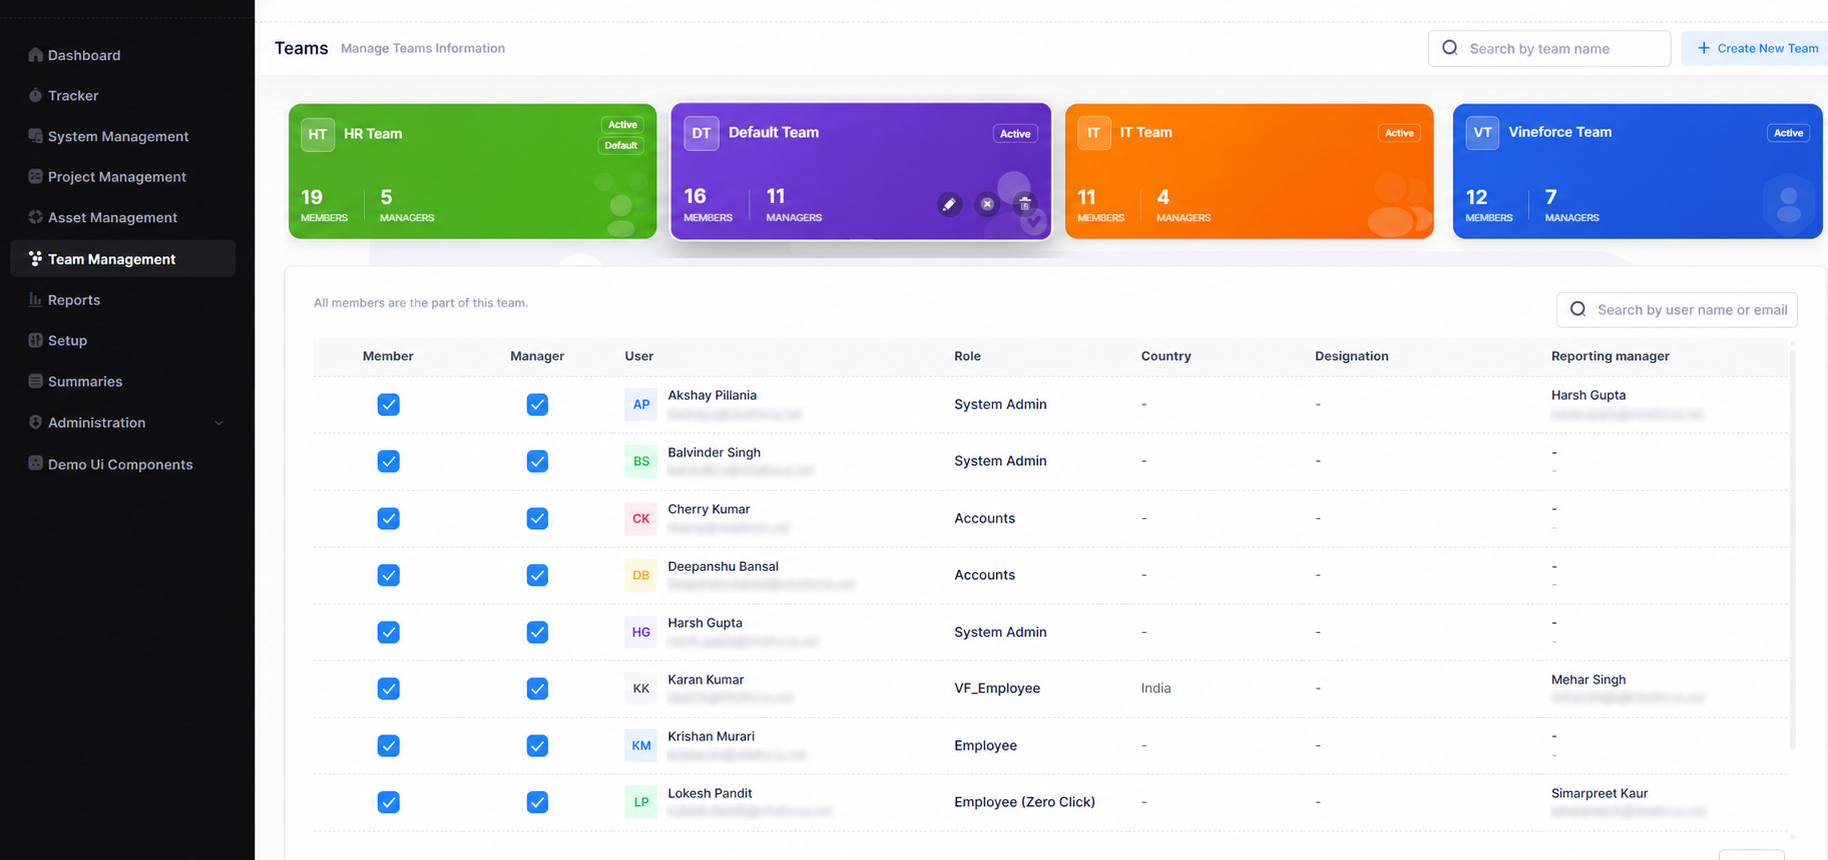Open the Dashboard menu item
The width and height of the screenshot is (1828, 860).
coord(123,55)
